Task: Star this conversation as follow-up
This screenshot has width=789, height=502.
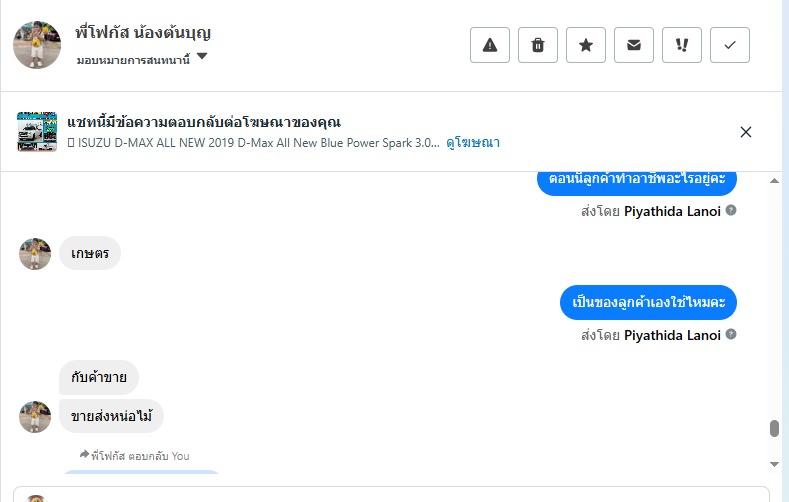Action: (586, 45)
